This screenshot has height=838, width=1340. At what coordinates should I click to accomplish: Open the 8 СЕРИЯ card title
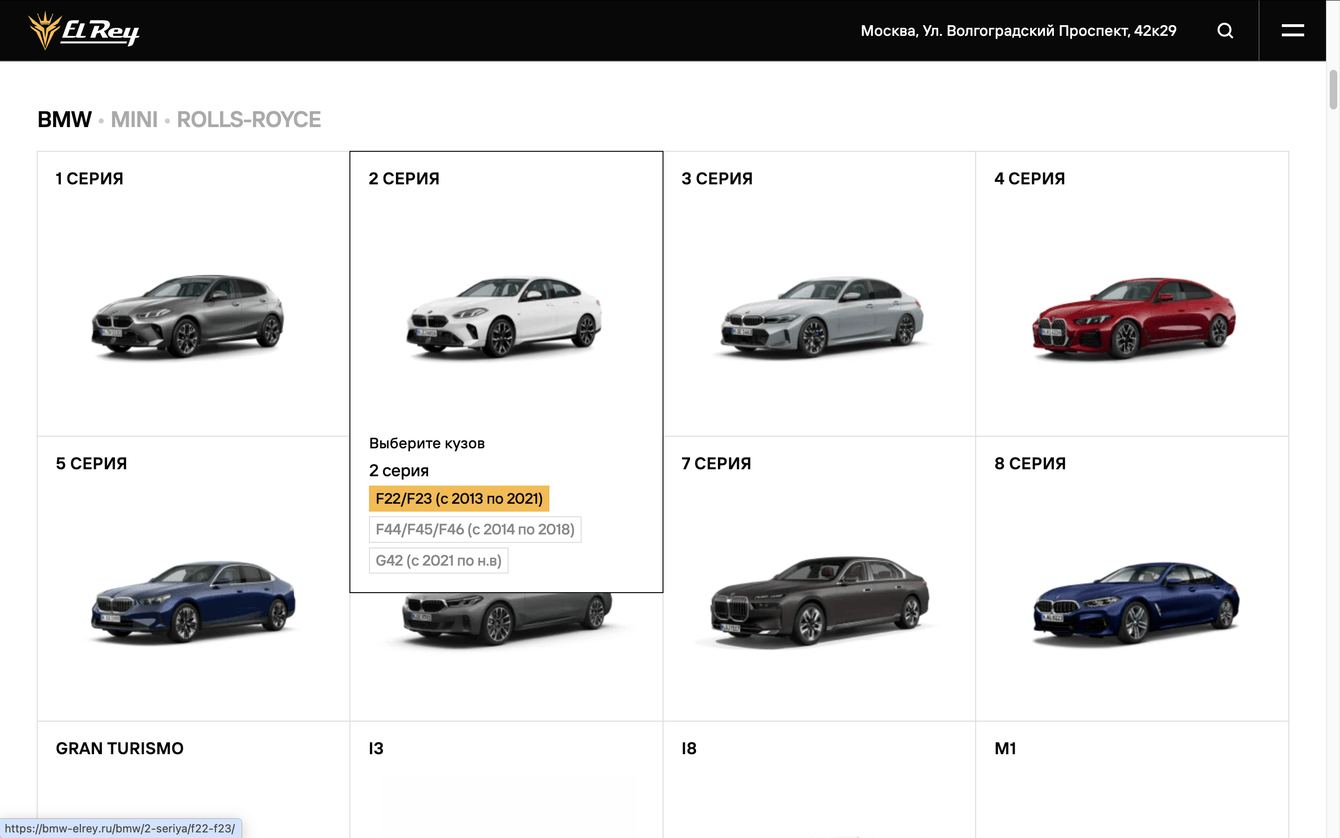(x=1030, y=464)
